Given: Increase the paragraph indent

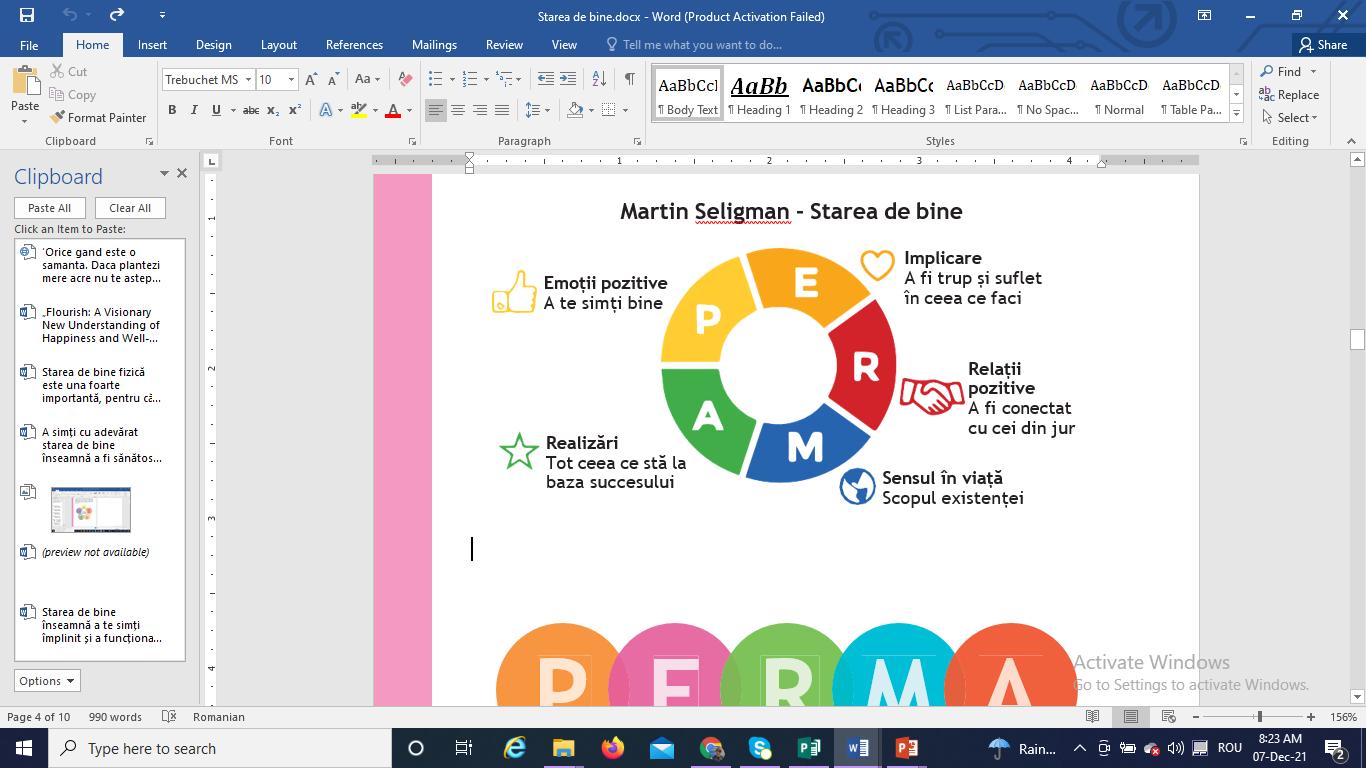Looking at the screenshot, I should tap(568, 79).
